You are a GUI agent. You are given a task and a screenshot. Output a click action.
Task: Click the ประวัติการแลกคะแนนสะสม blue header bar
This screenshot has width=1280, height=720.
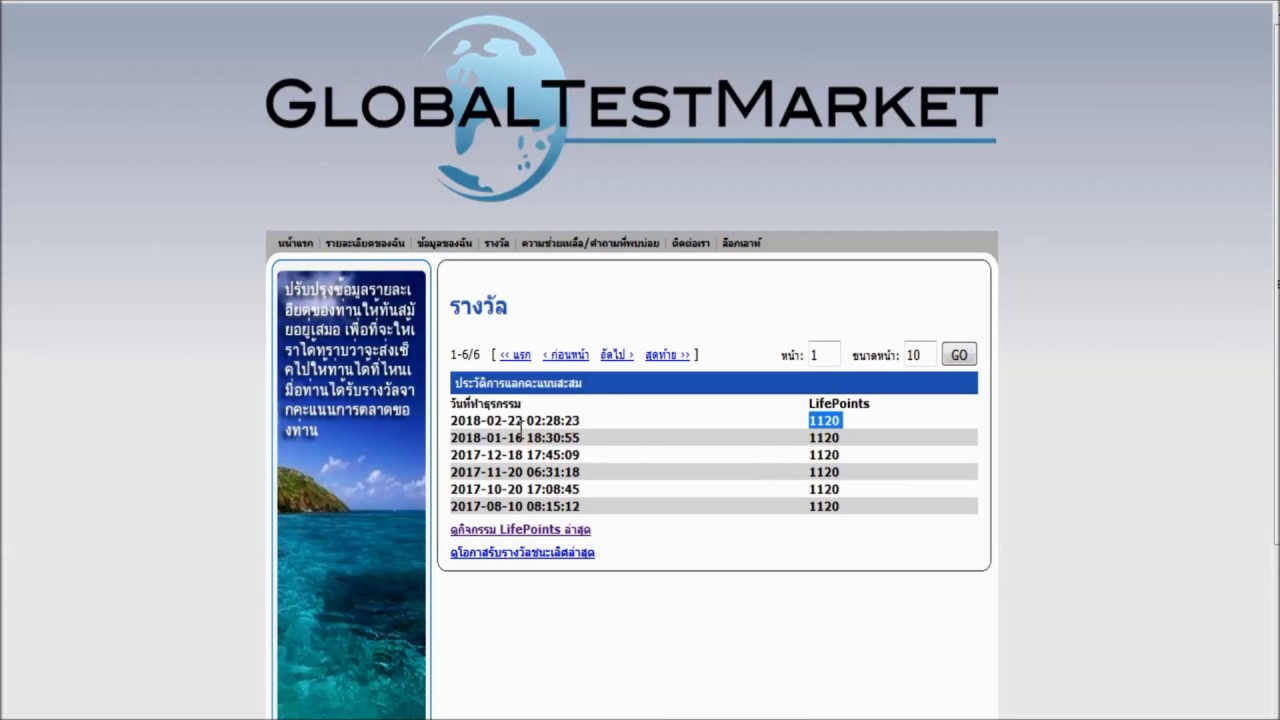(x=714, y=383)
